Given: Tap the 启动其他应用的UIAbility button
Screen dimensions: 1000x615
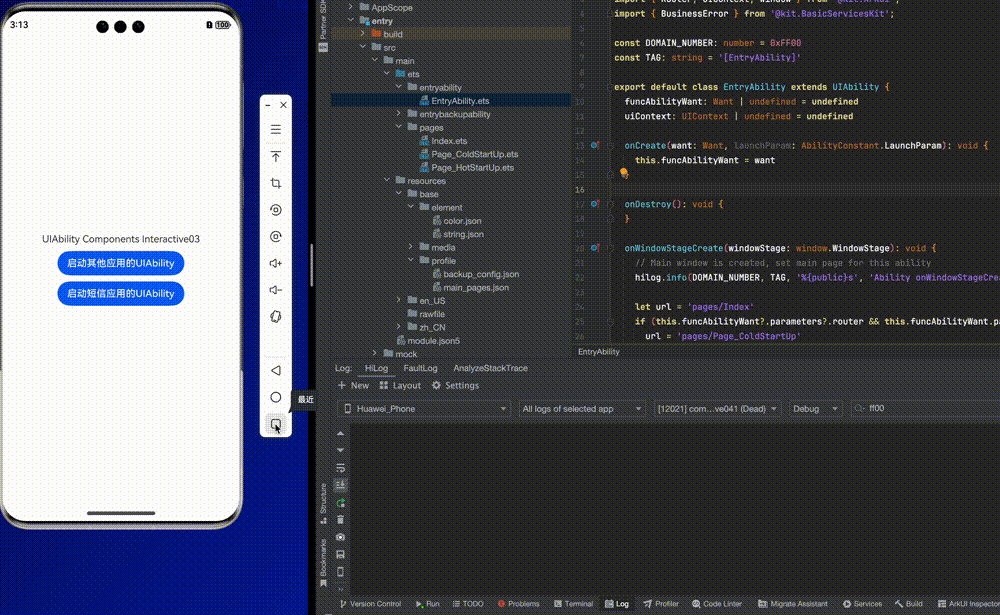Looking at the screenshot, I should (121, 263).
